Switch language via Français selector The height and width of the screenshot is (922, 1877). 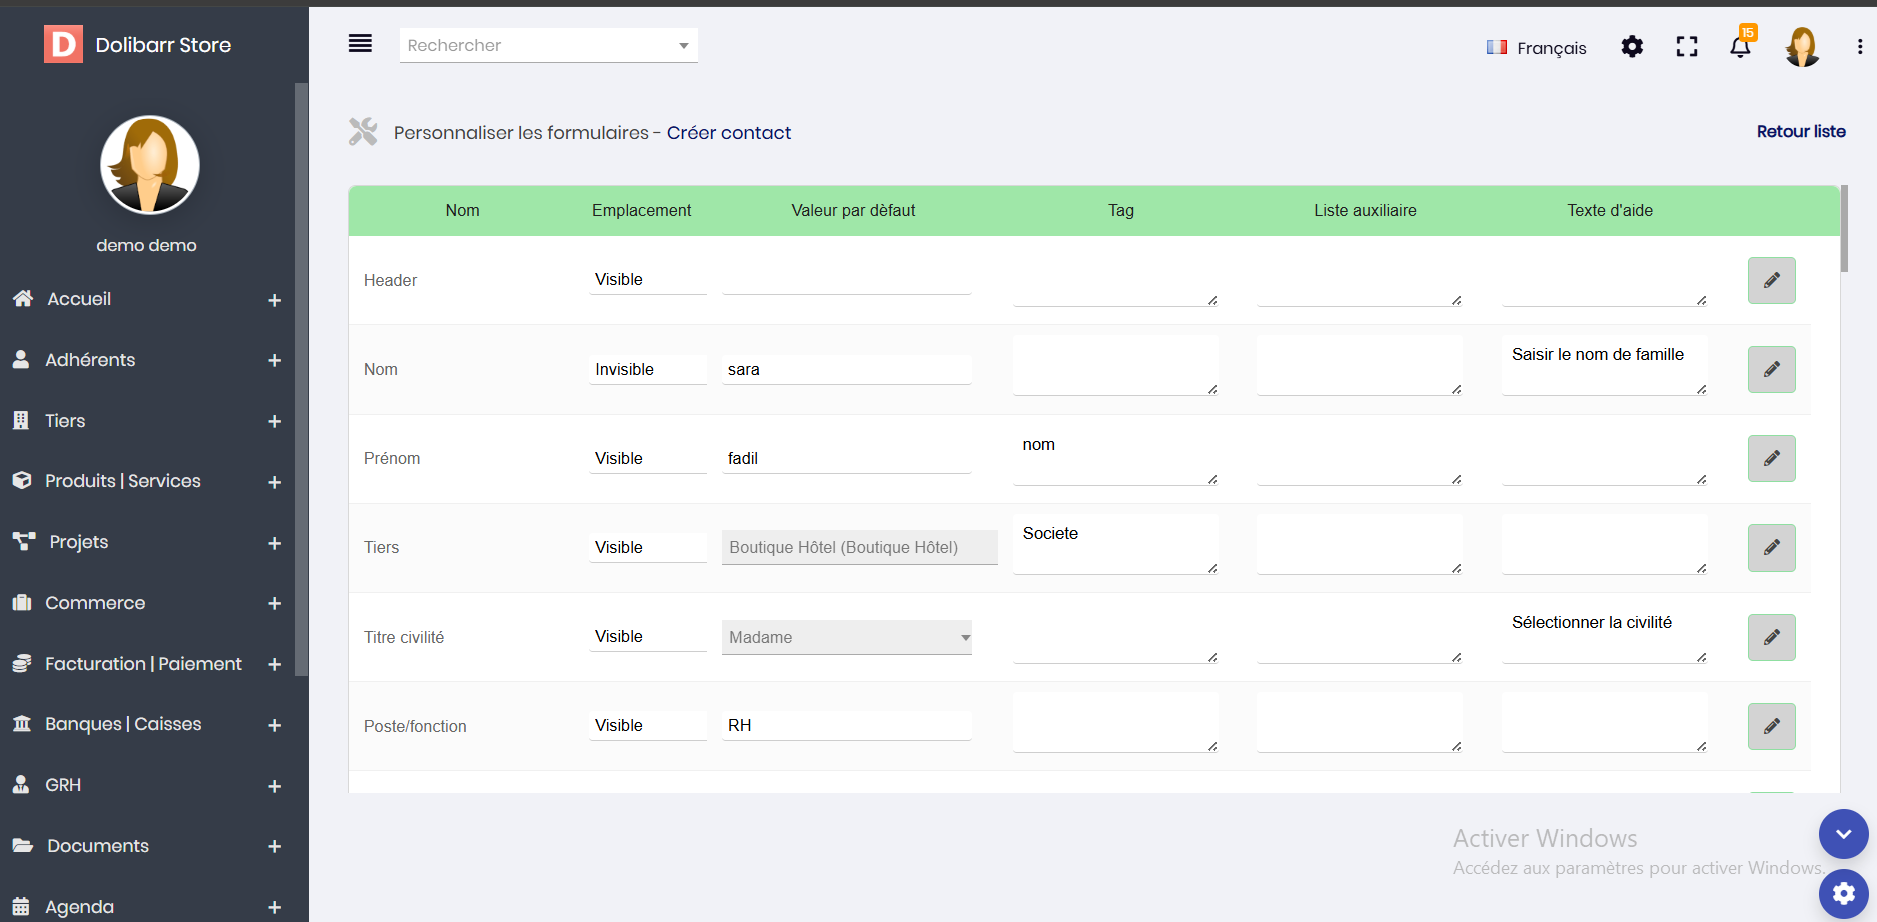click(1537, 48)
